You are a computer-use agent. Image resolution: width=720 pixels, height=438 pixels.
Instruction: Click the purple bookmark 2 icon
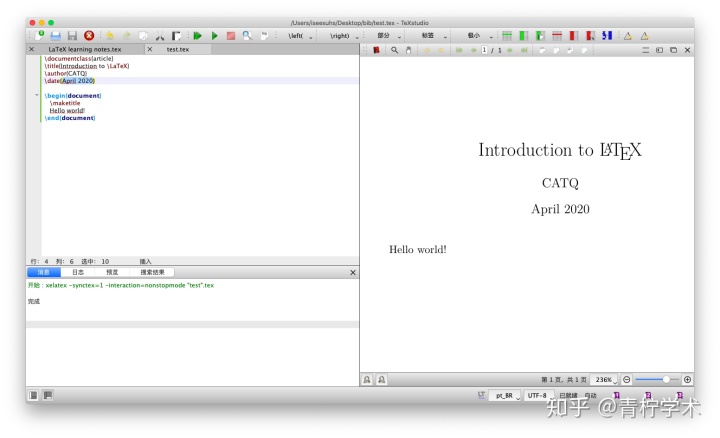[x=648, y=395]
